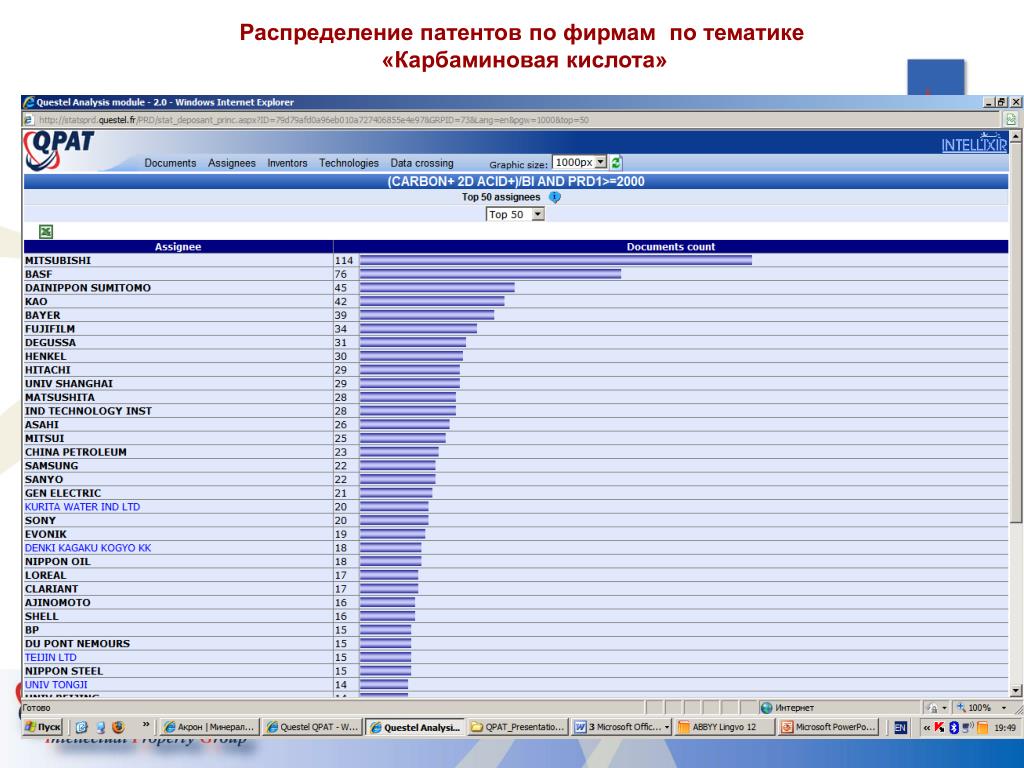Click the BASF bar in the chart
The image size is (1024, 768).
490,274
